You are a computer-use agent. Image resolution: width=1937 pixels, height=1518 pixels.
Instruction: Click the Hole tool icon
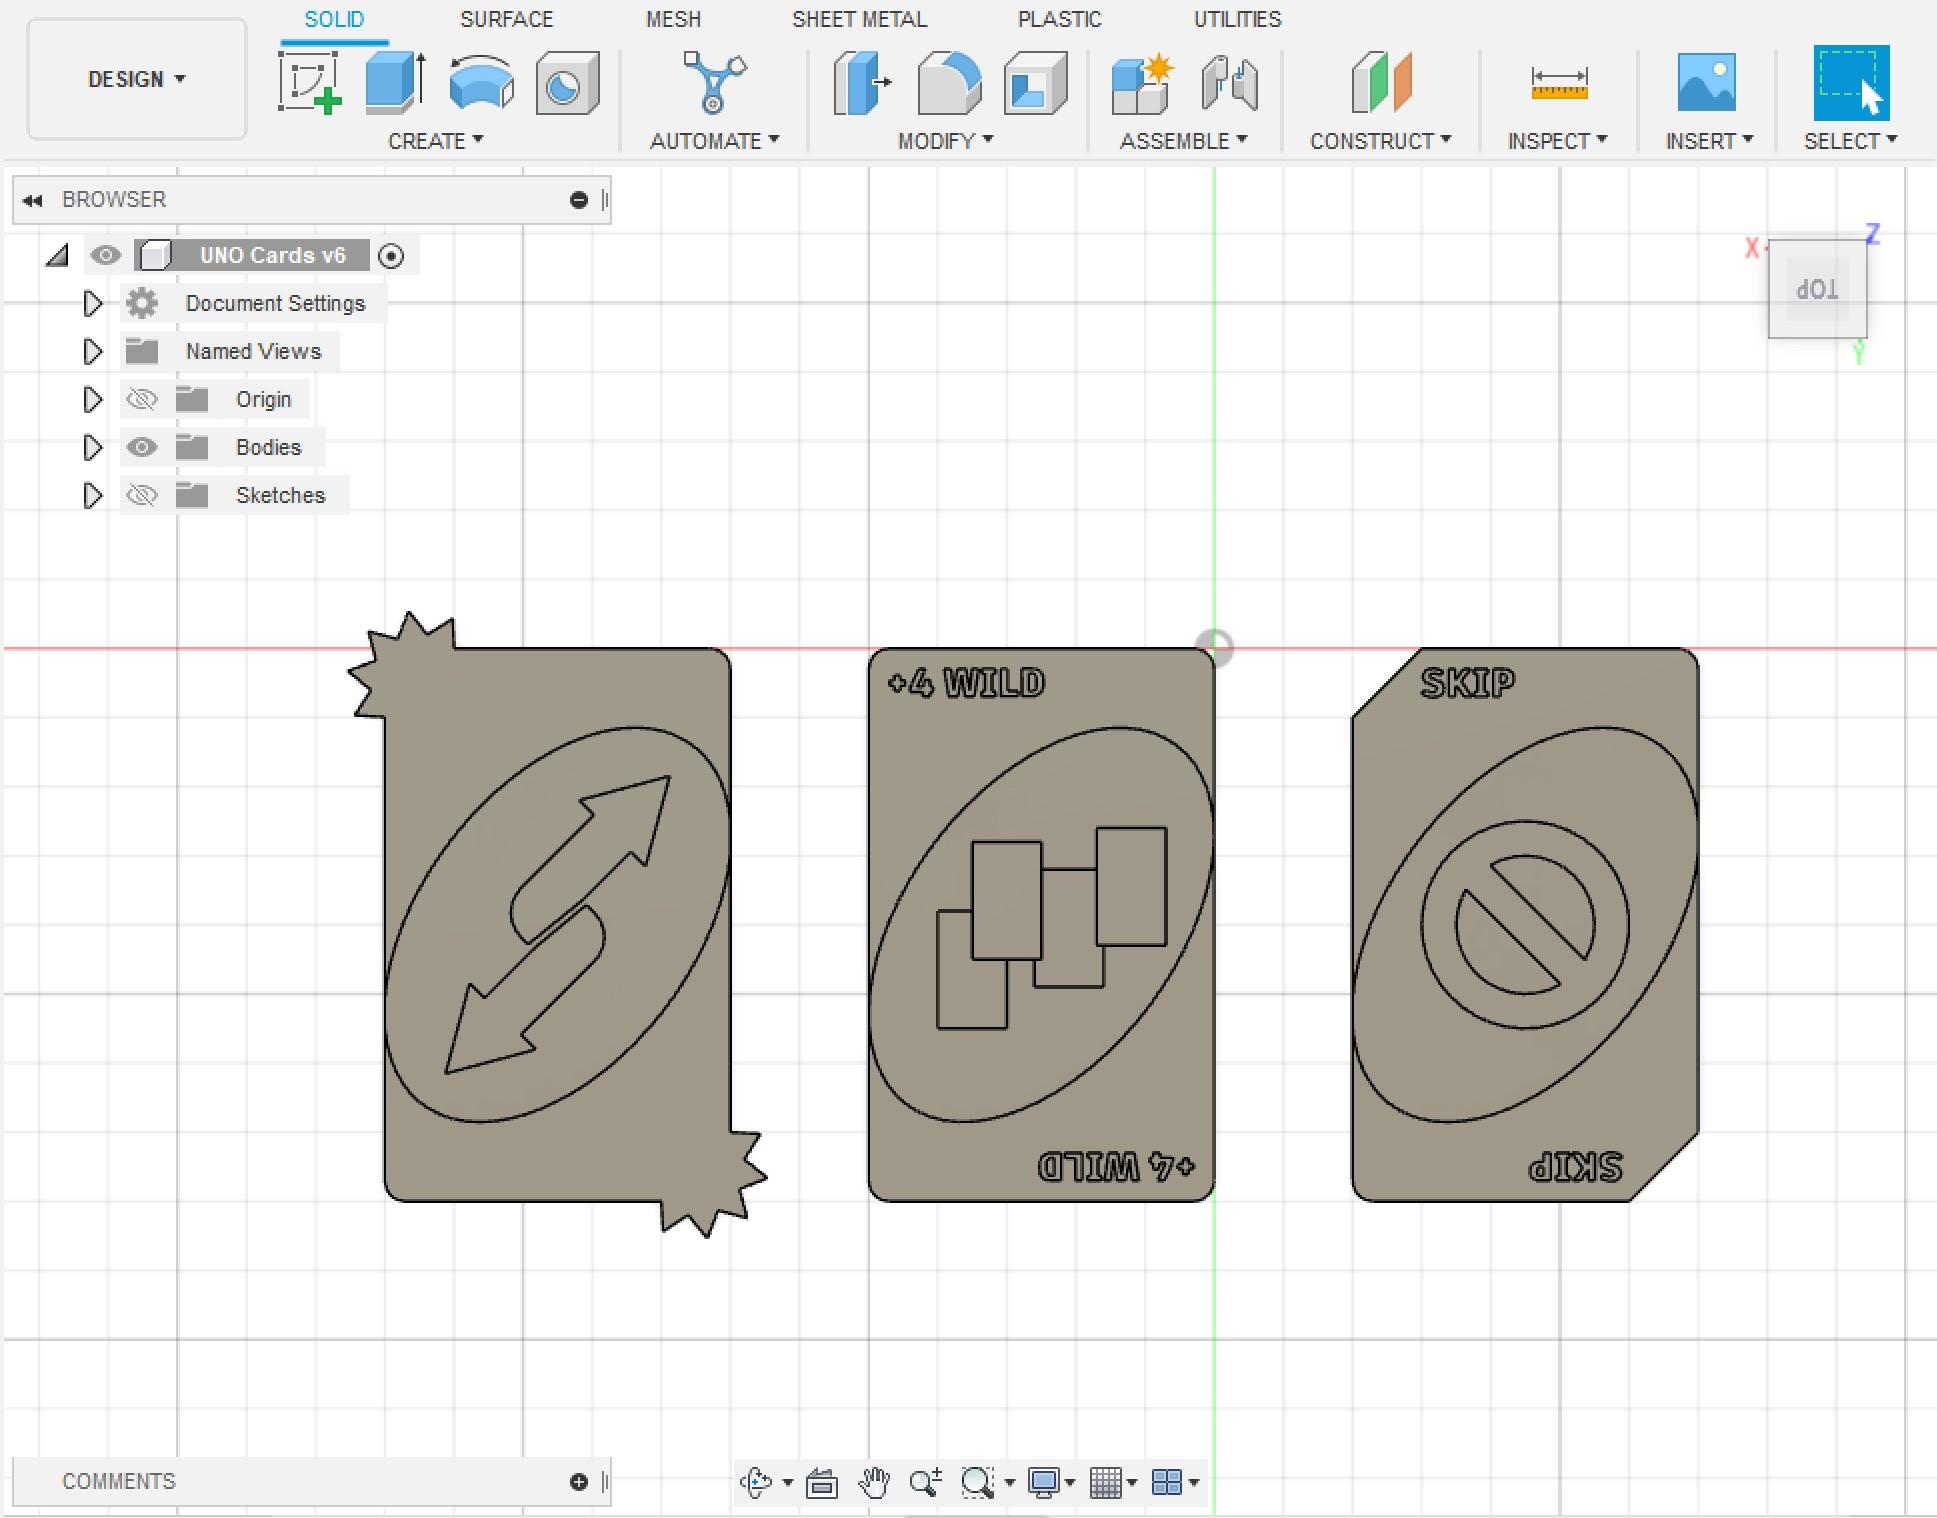click(x=567, y=83)
